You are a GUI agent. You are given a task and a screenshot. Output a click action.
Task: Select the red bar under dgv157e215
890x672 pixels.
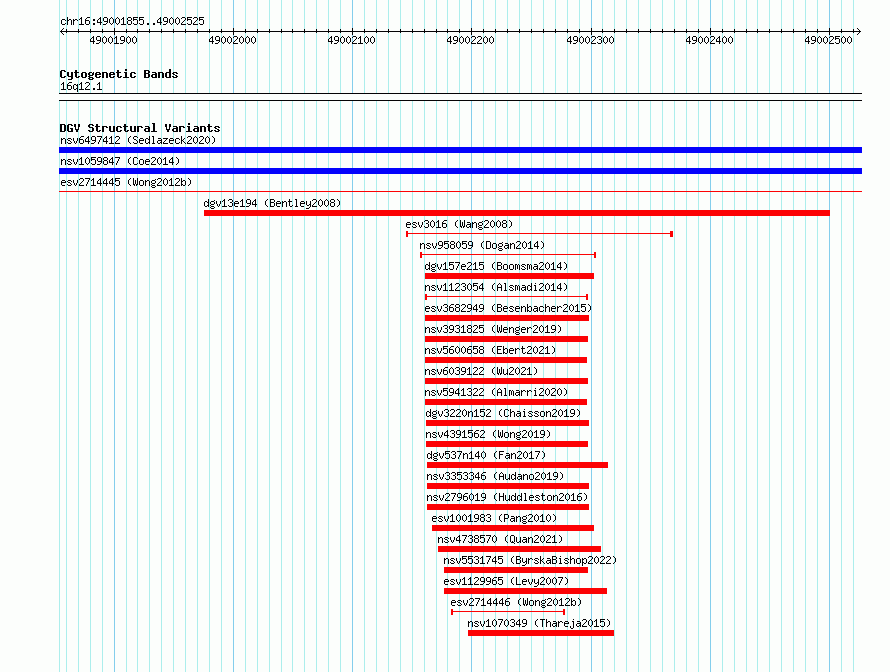tap(509, 276)
